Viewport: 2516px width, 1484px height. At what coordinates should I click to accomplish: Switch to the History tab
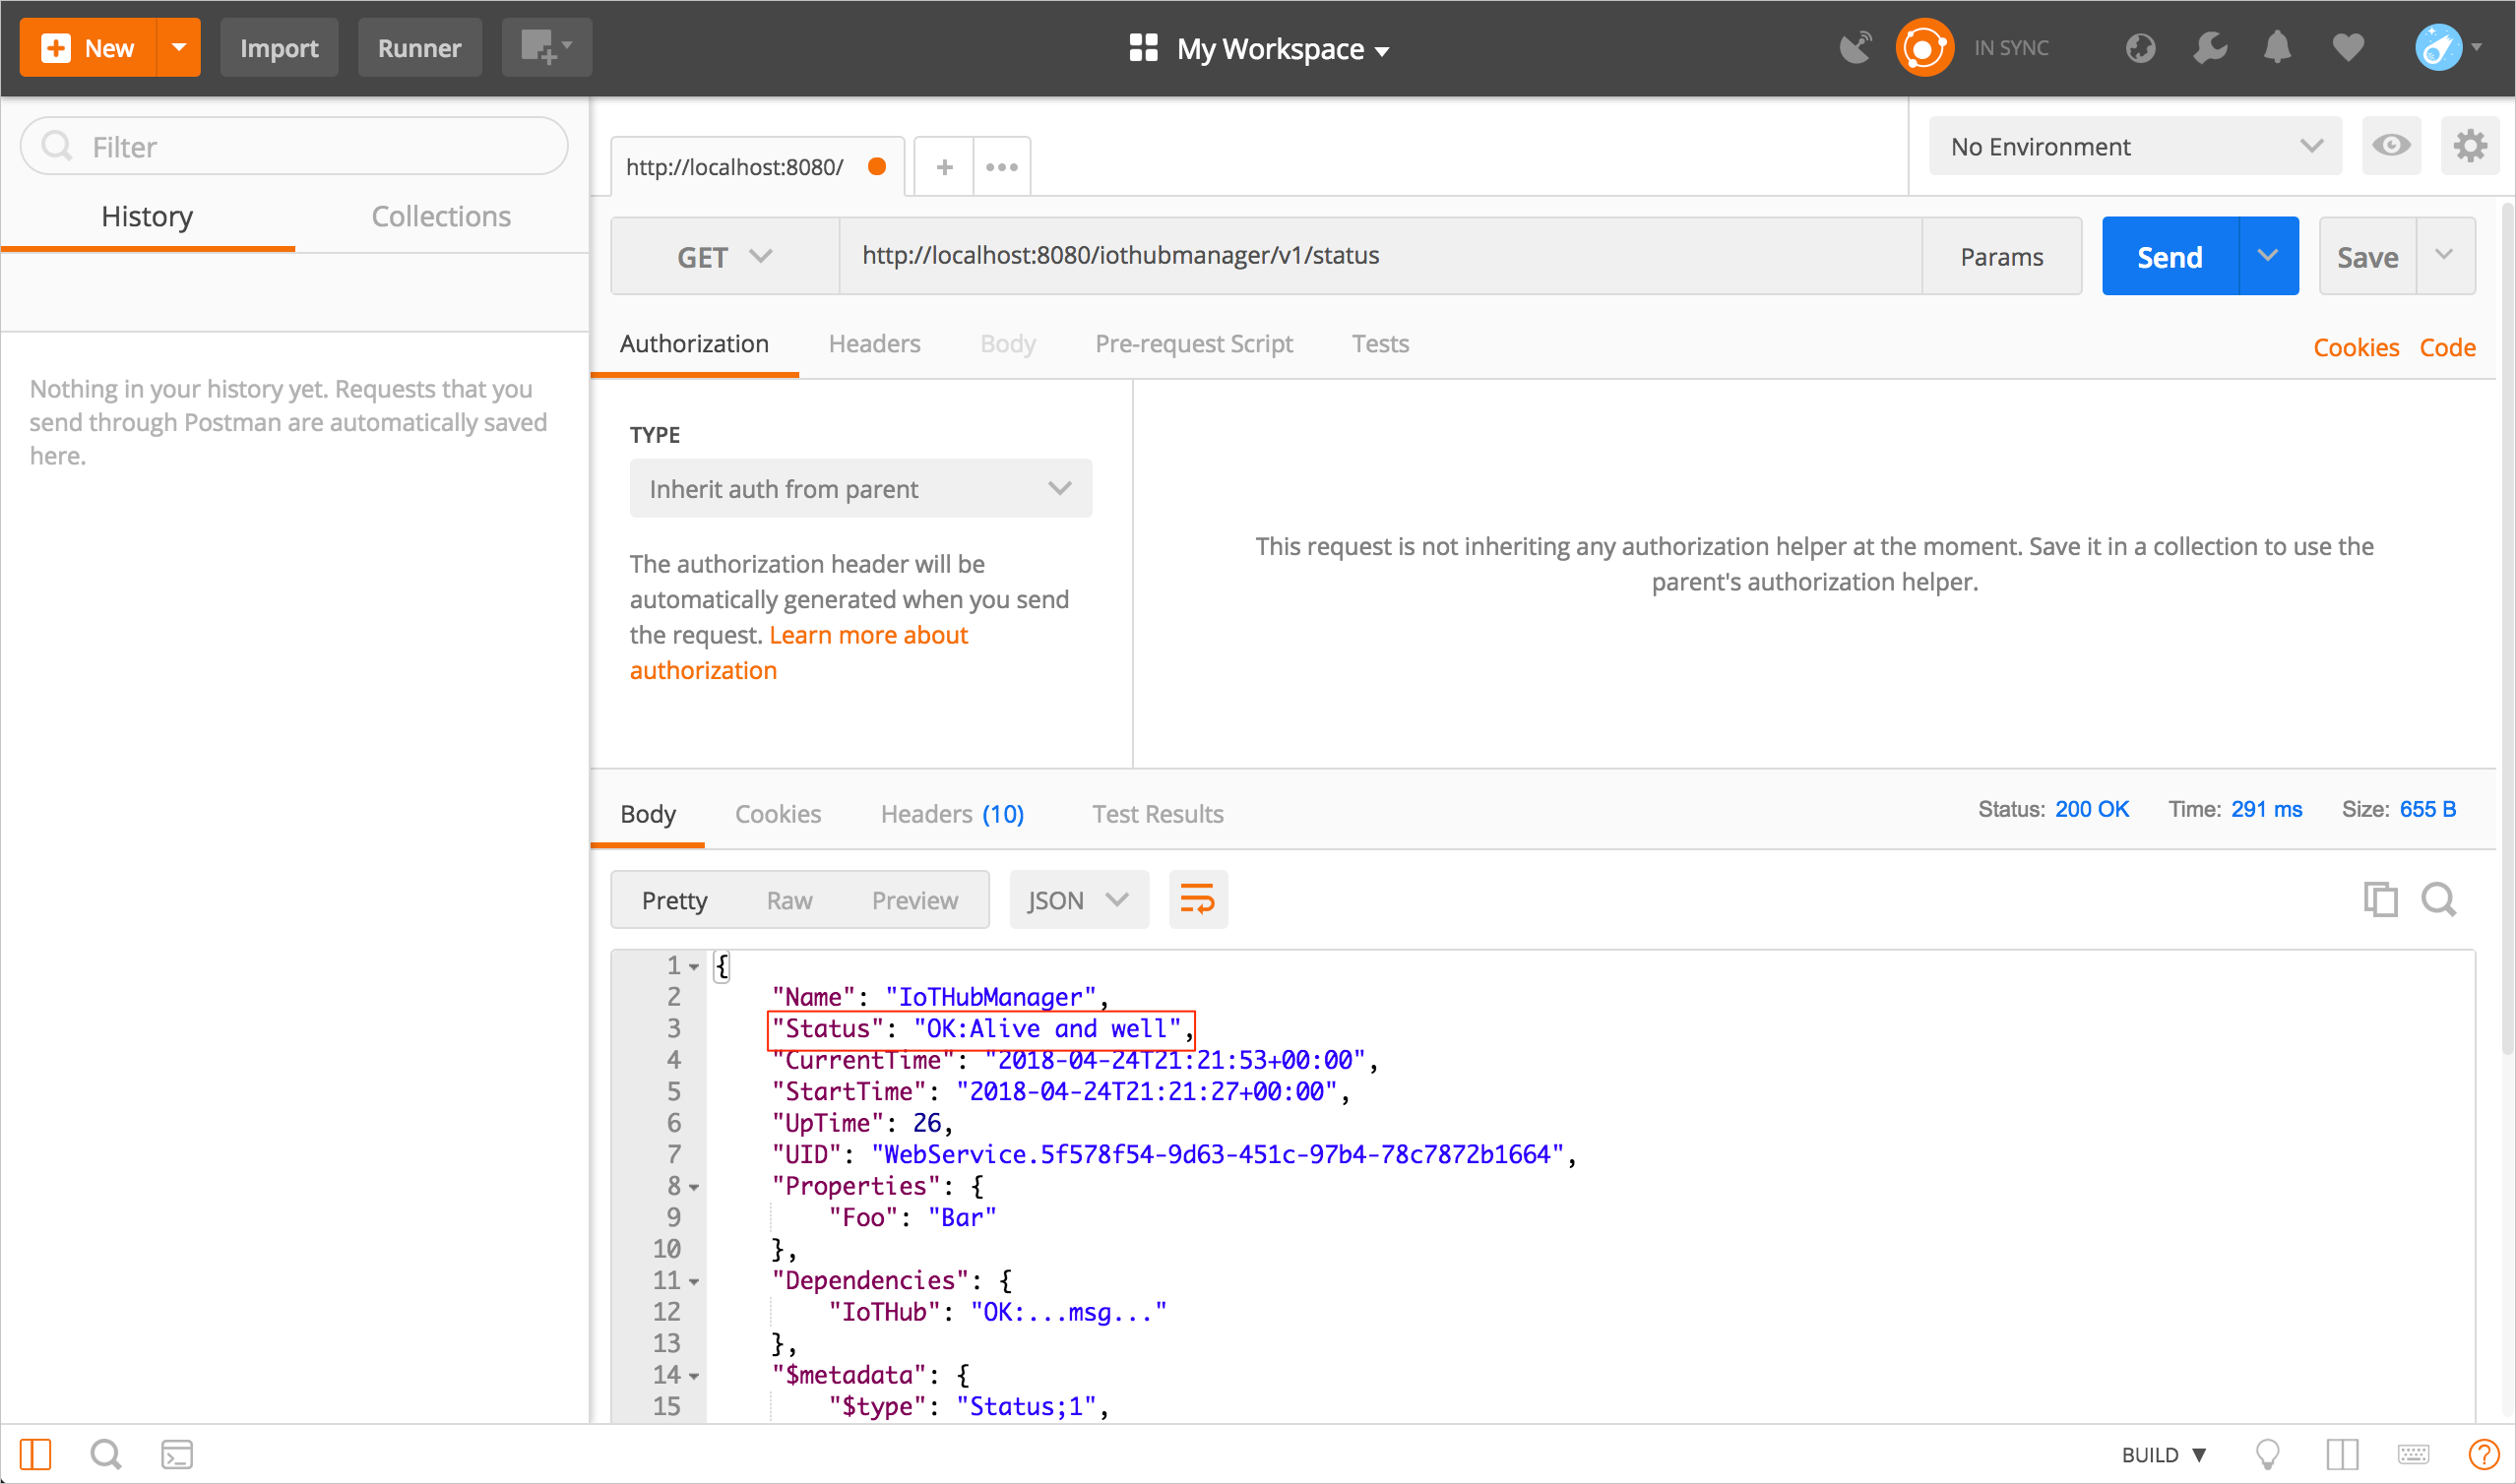pyautogui.click(x=147, y=216)
